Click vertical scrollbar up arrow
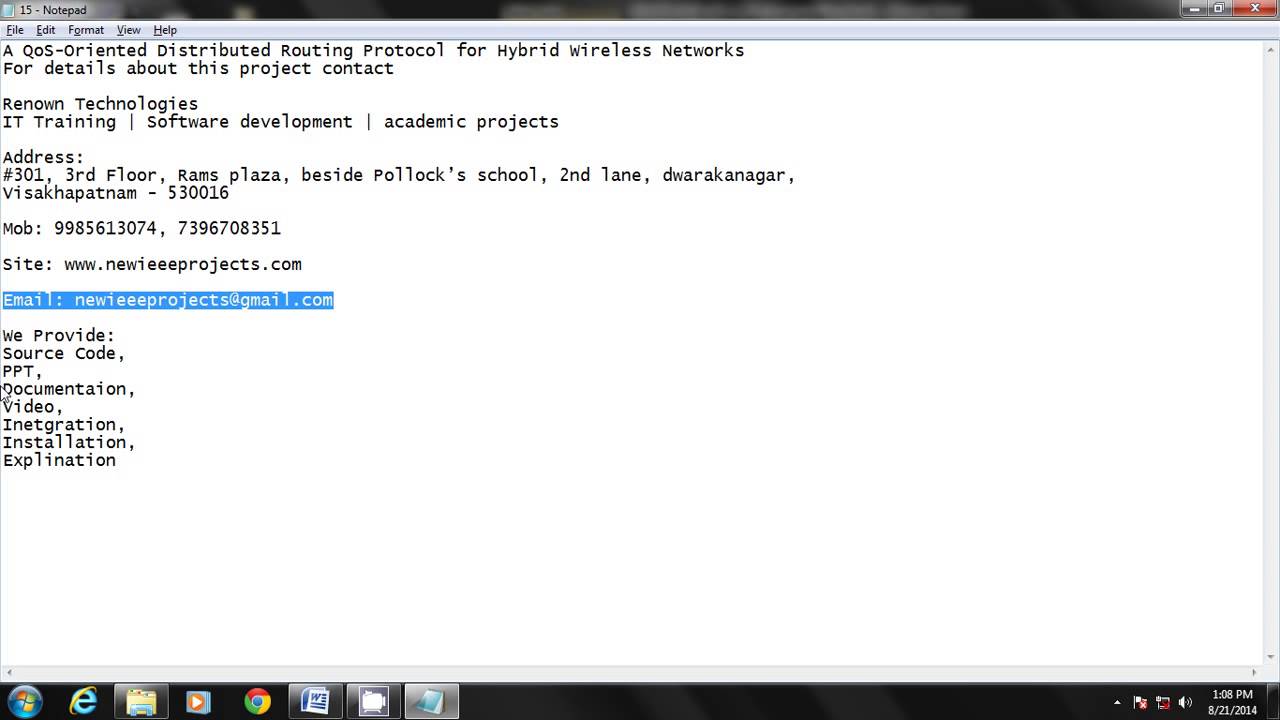The height and width of the screenshot is (720, 1280). point(1271,49)
